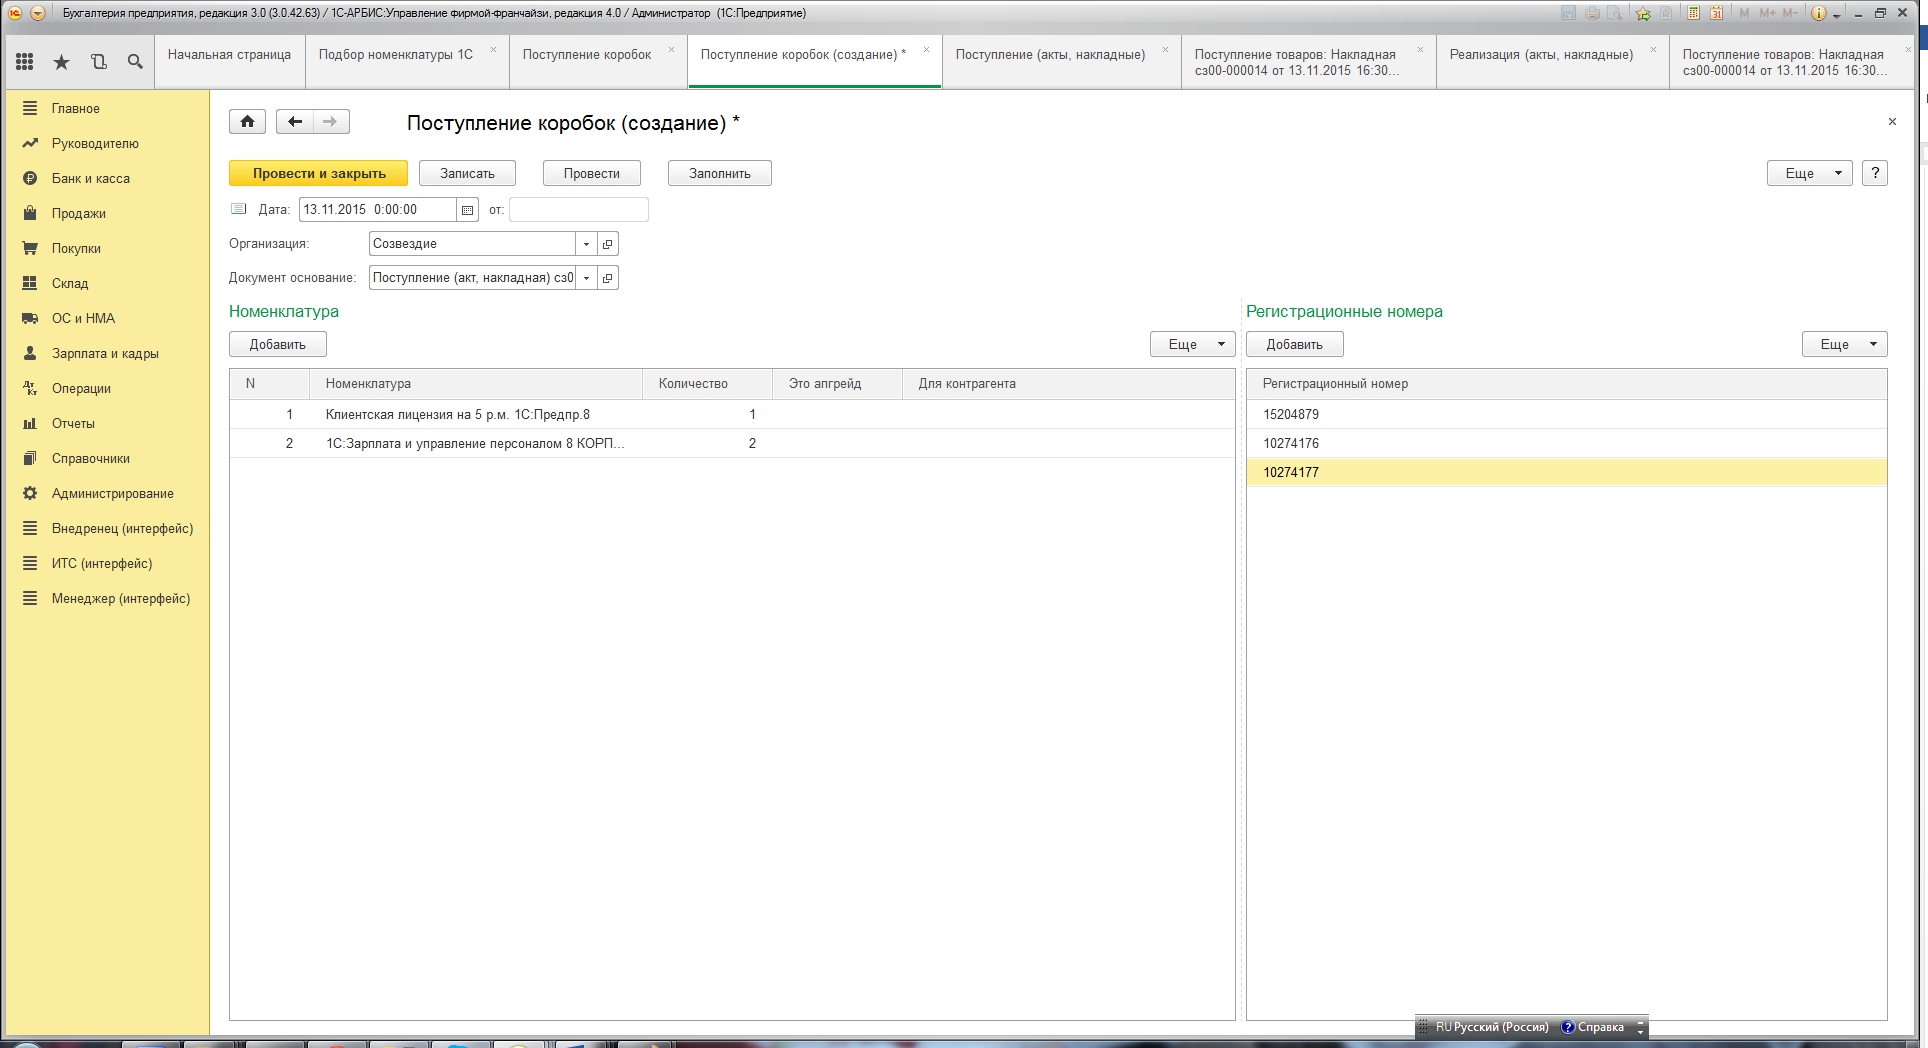Click the empty 'от' input field
The image size is (1928, 1048).
point(578,210)
